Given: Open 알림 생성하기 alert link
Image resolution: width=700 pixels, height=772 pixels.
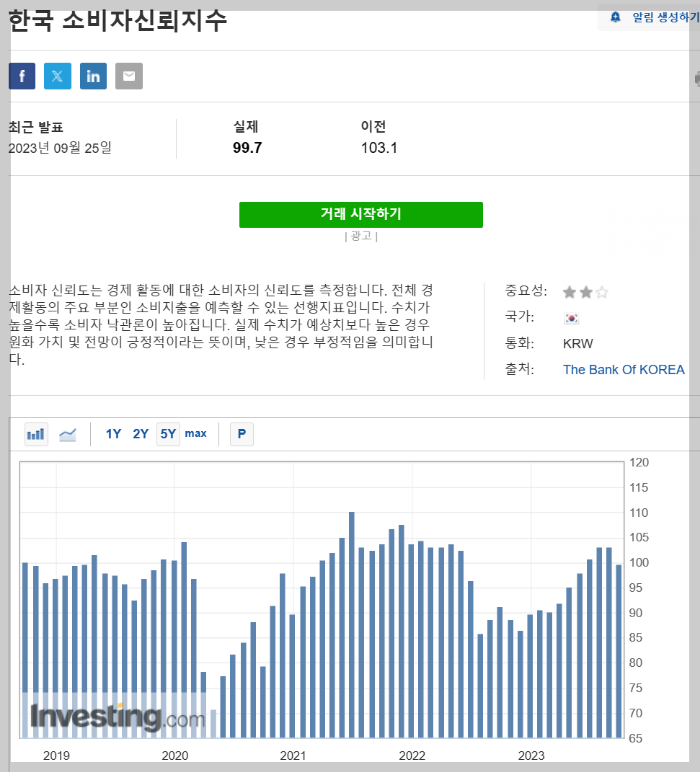Looking at the screenshot, I should (666, 17).
